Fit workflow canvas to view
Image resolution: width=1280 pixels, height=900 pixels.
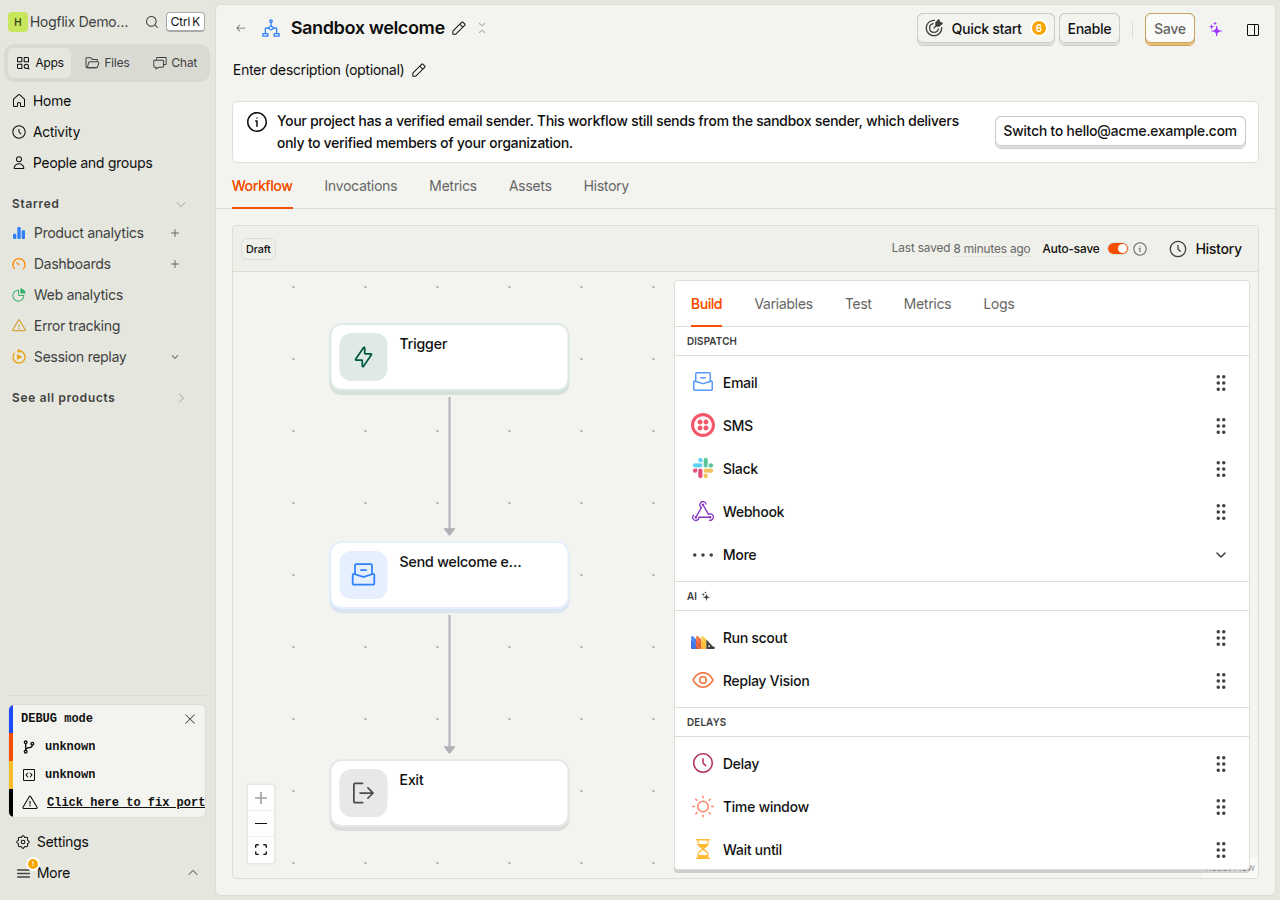[261, 850]
